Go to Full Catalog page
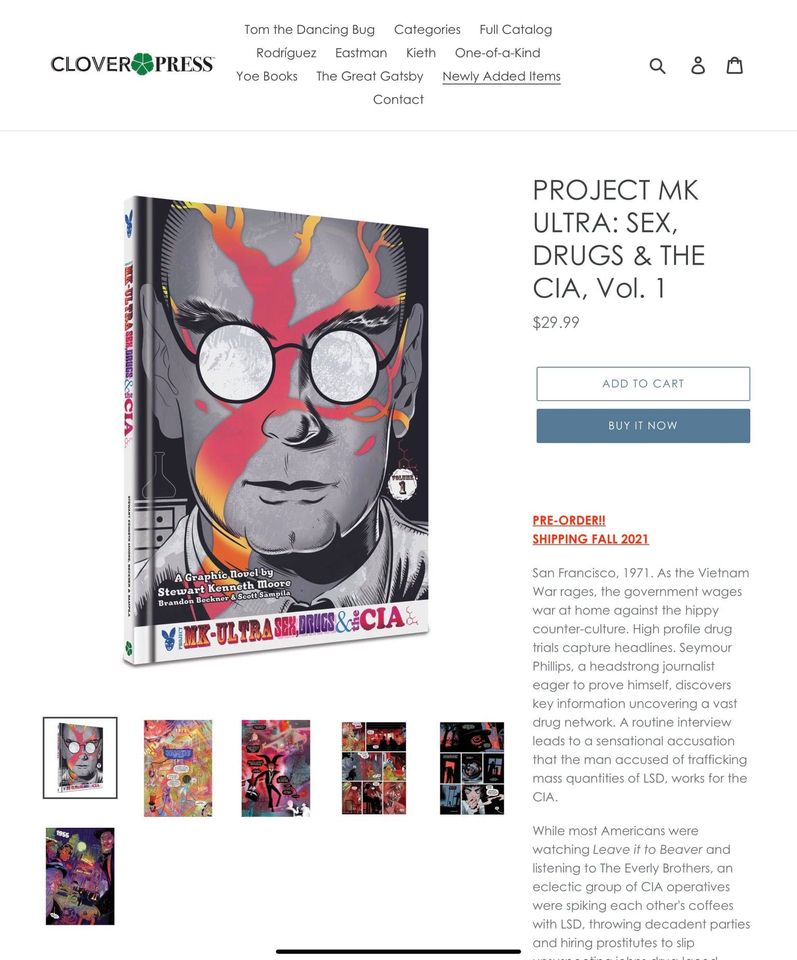Image resolution: width=797 pixels, height=960 pixels. click(x=515, y=29)
